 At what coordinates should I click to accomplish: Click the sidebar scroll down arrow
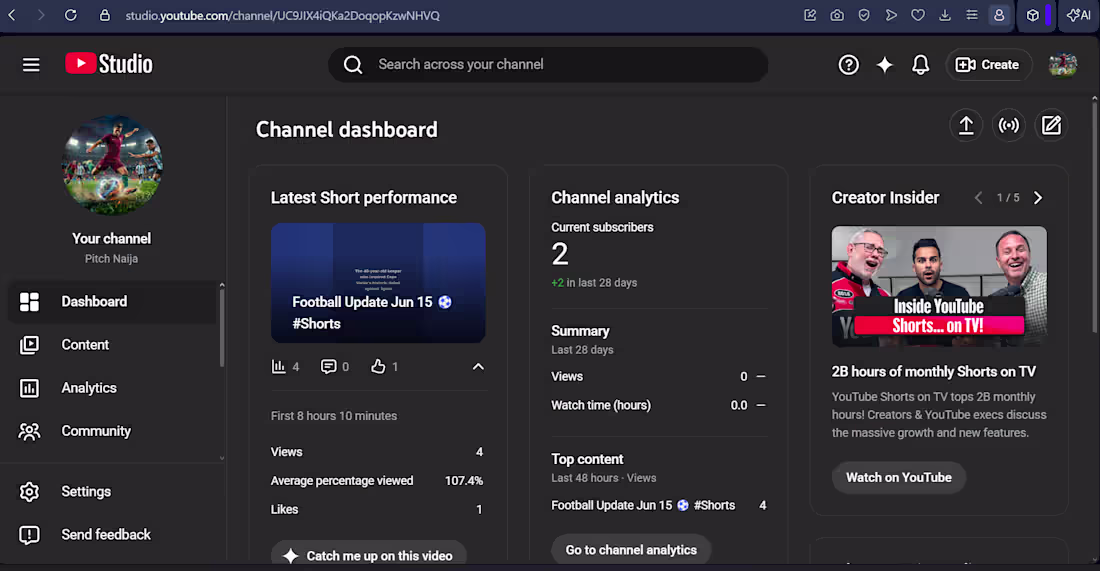(x=222, y=458)
